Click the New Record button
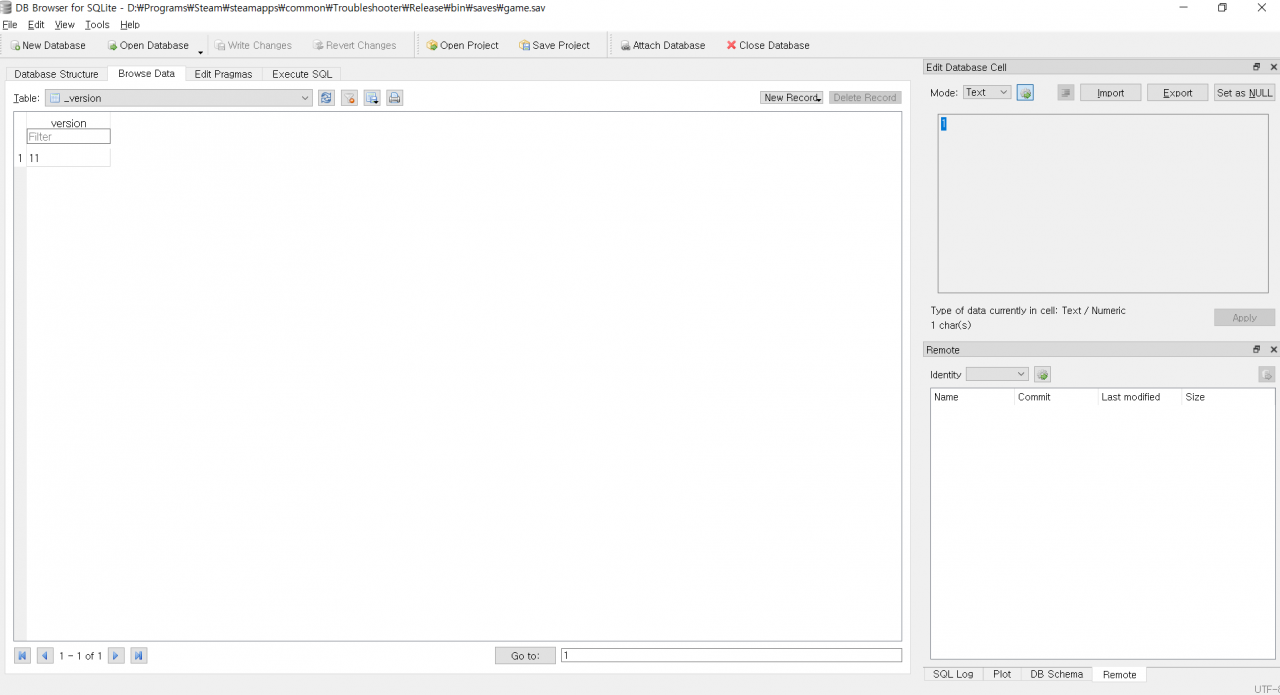This screenshot has width=1280, height=695. [791, 98]
